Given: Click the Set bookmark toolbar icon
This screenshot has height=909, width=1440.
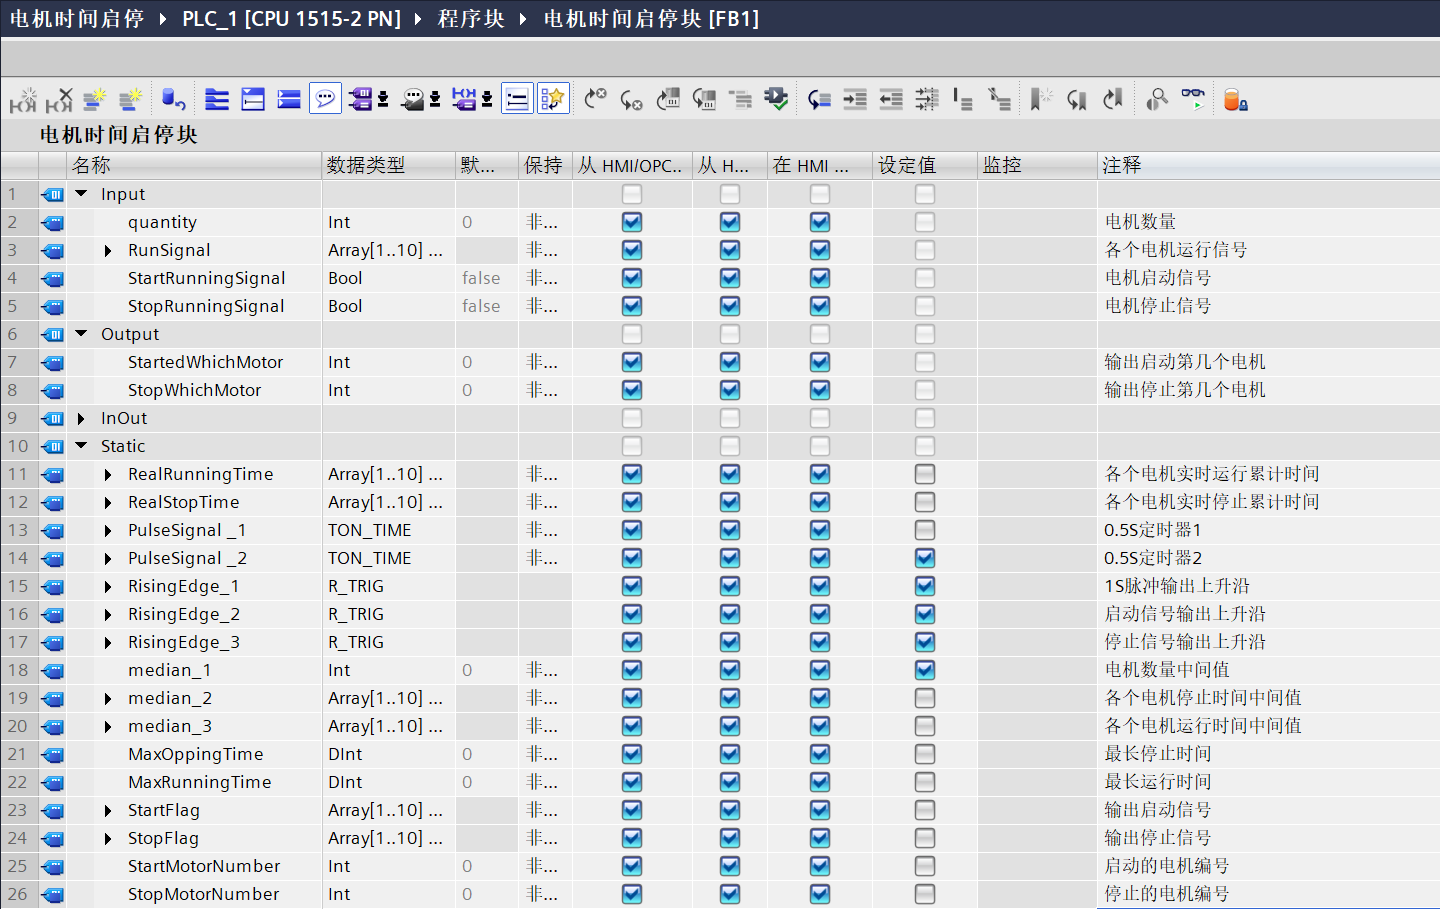Looking at the screenshot, I should (x=1041, y=100).
